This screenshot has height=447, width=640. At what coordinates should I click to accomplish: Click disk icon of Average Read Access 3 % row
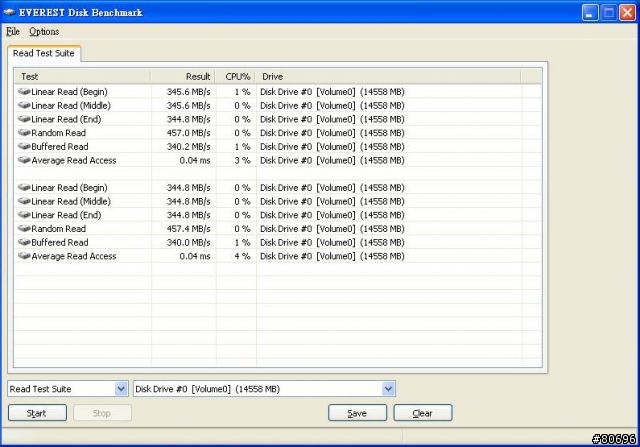tap(24, 160)
